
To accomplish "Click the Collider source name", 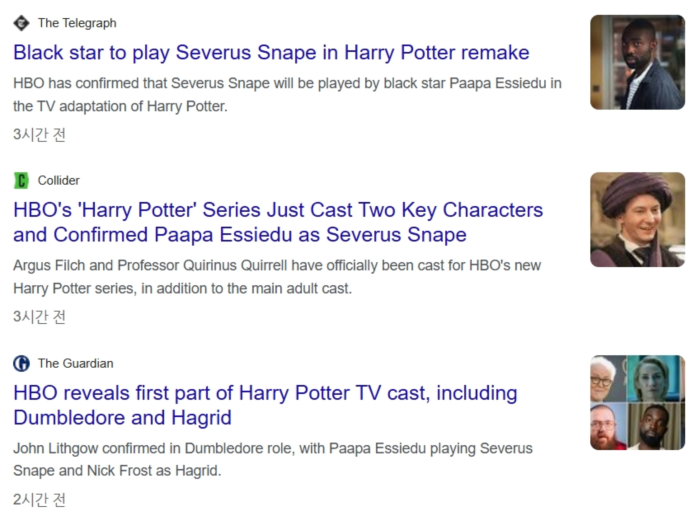I will click(58, 180).
